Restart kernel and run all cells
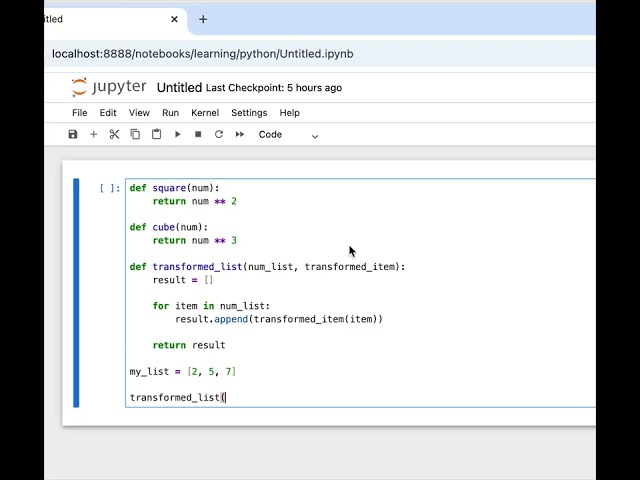This screenshot has height=480, width=640. 240,134
